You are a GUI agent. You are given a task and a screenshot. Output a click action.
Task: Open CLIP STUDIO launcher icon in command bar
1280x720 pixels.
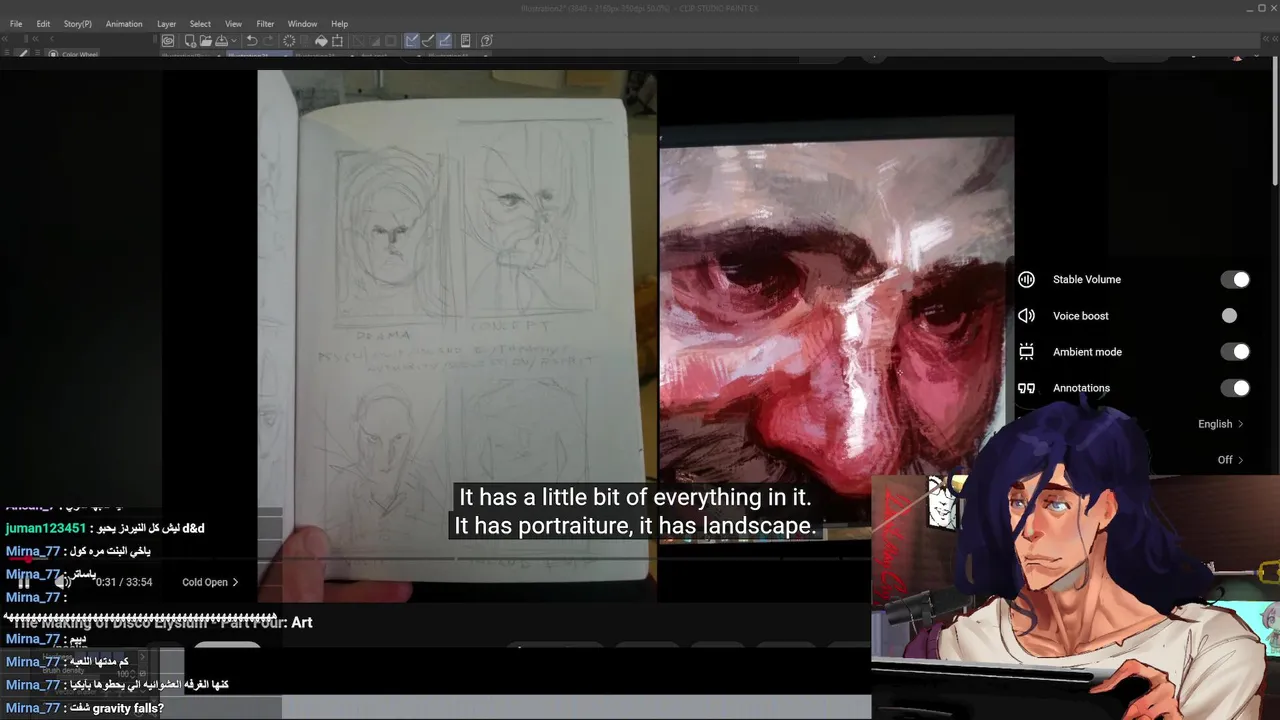[x=168, y=41]
